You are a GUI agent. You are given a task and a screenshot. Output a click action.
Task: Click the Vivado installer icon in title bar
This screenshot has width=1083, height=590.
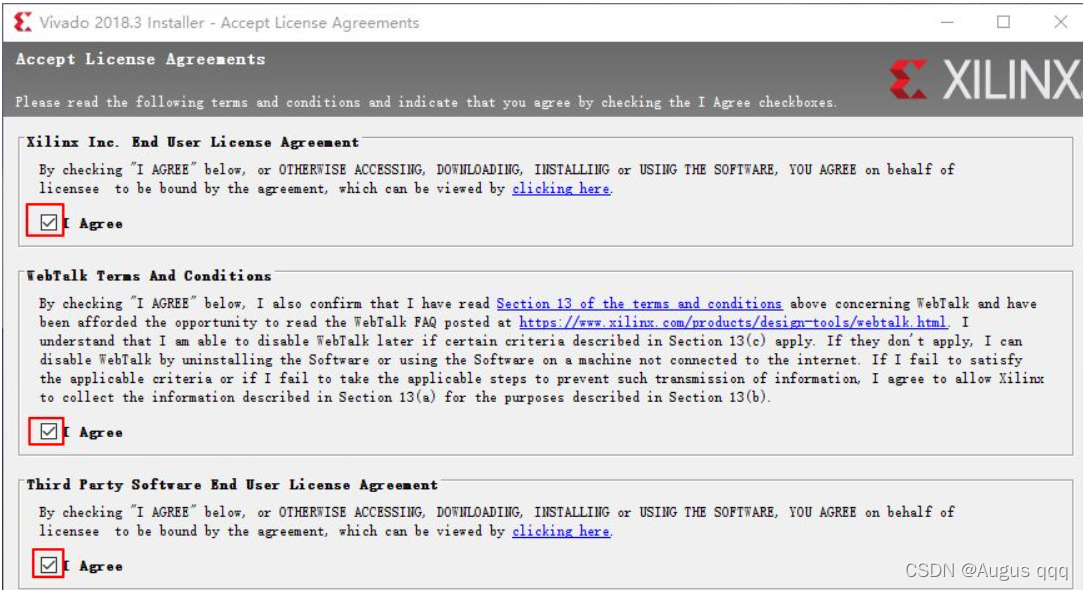[x=22, y=22]
